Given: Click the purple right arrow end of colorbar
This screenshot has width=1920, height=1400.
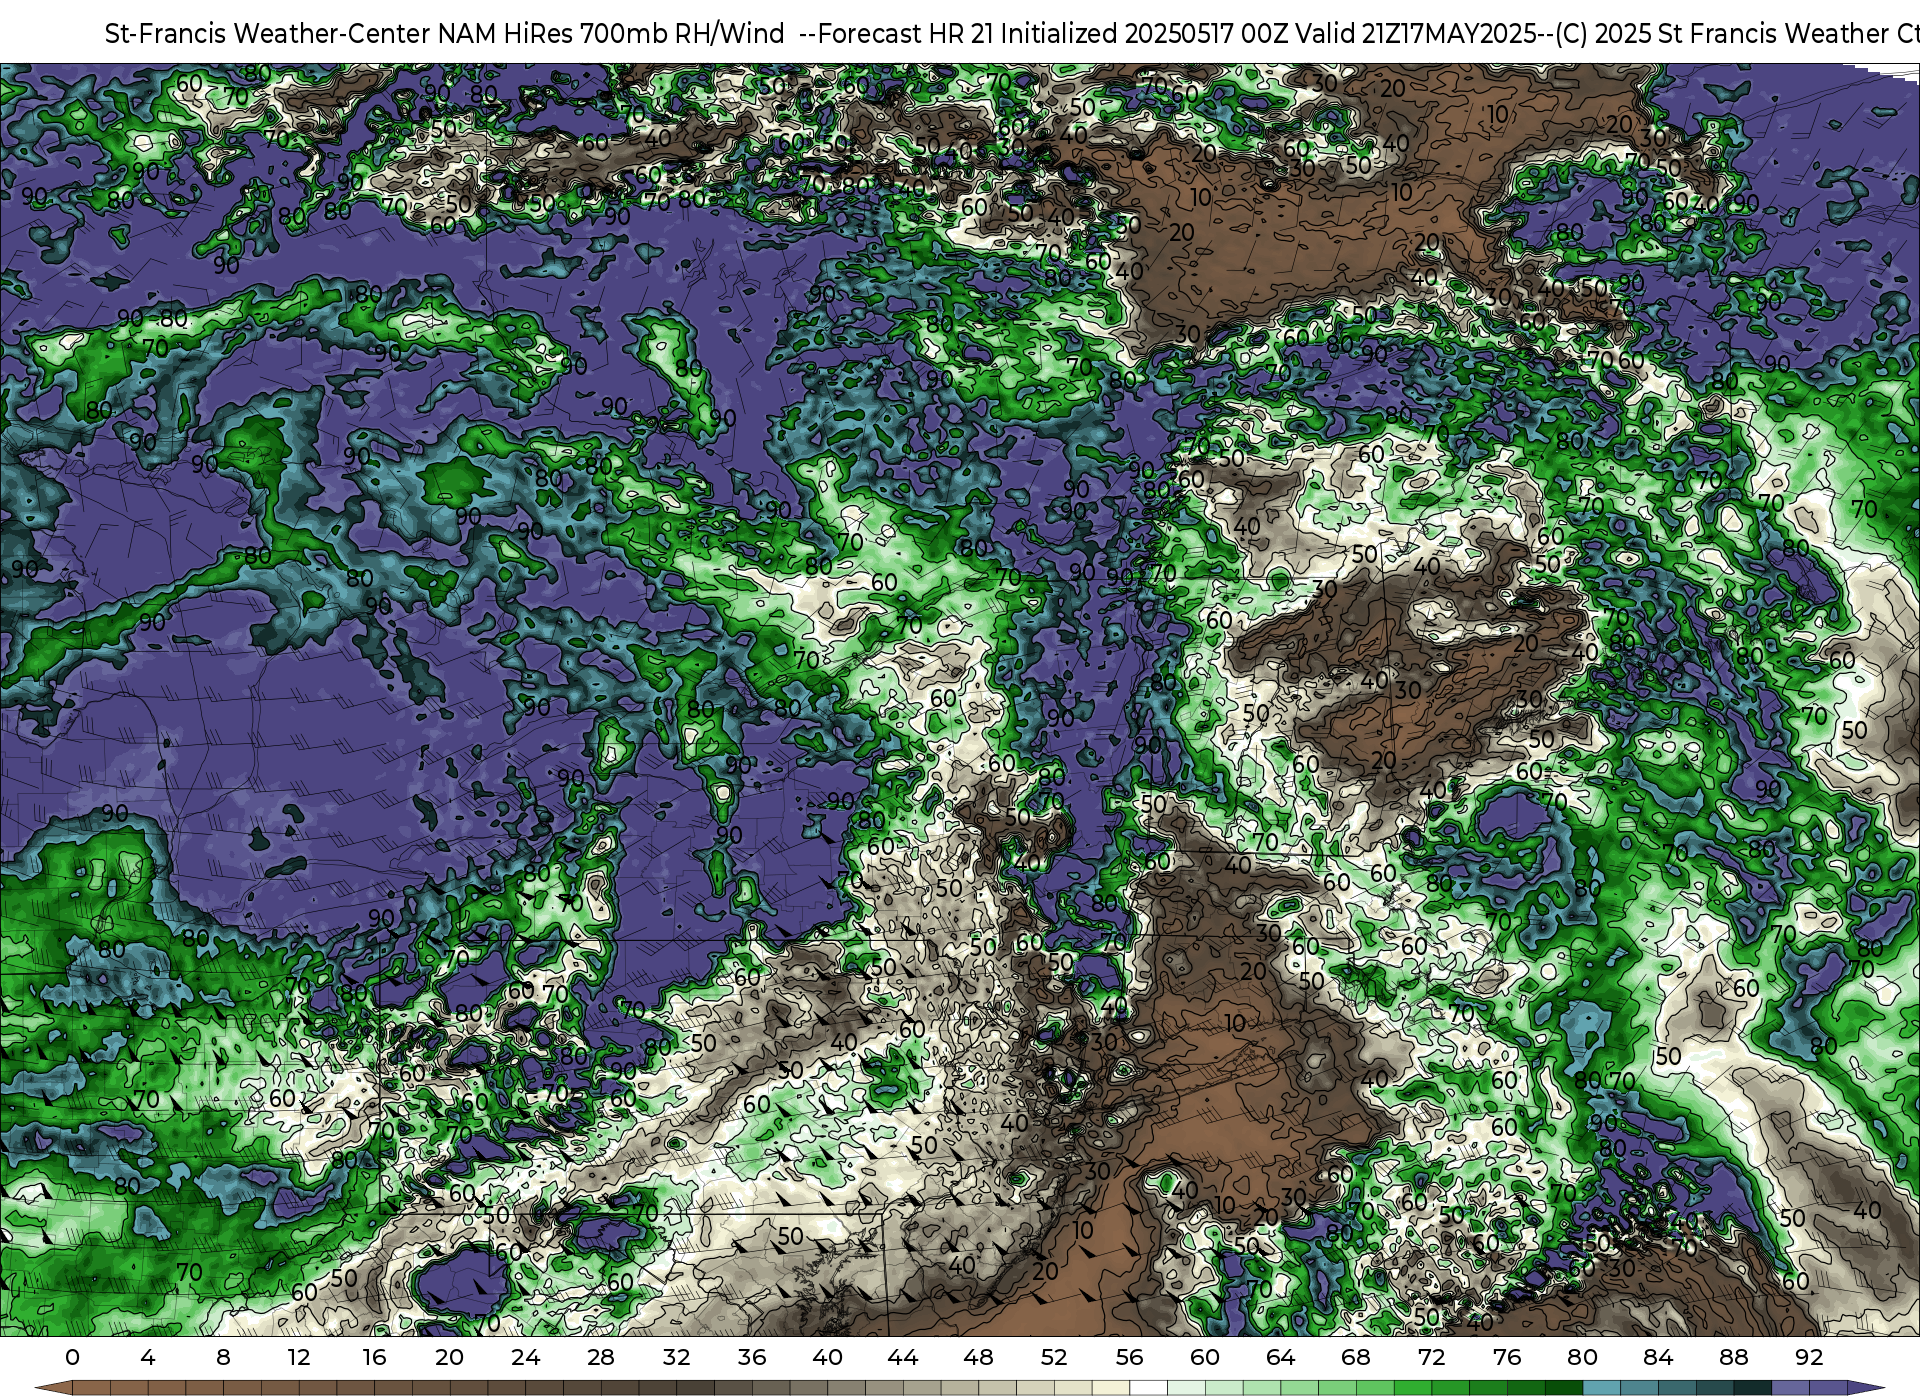Looking at the screenshot, I should pos(1866,1388).
